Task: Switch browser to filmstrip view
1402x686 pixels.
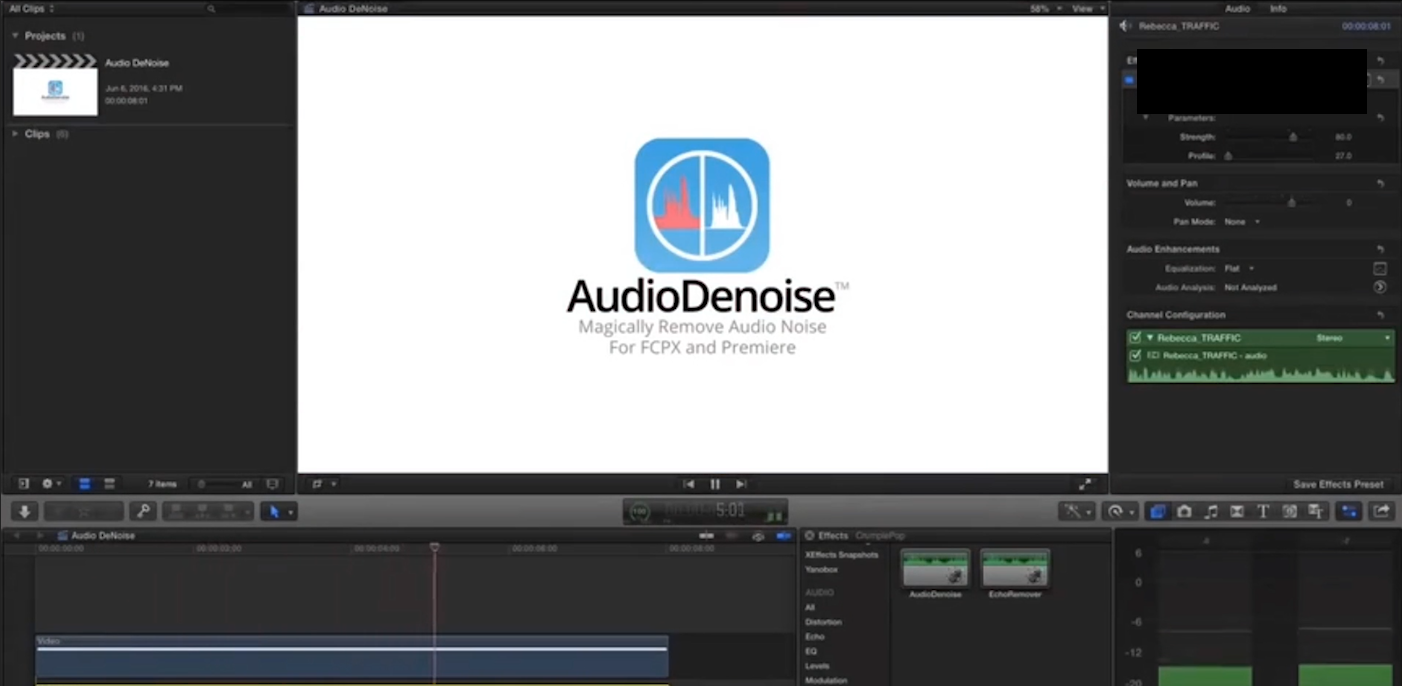Action: 85,484
